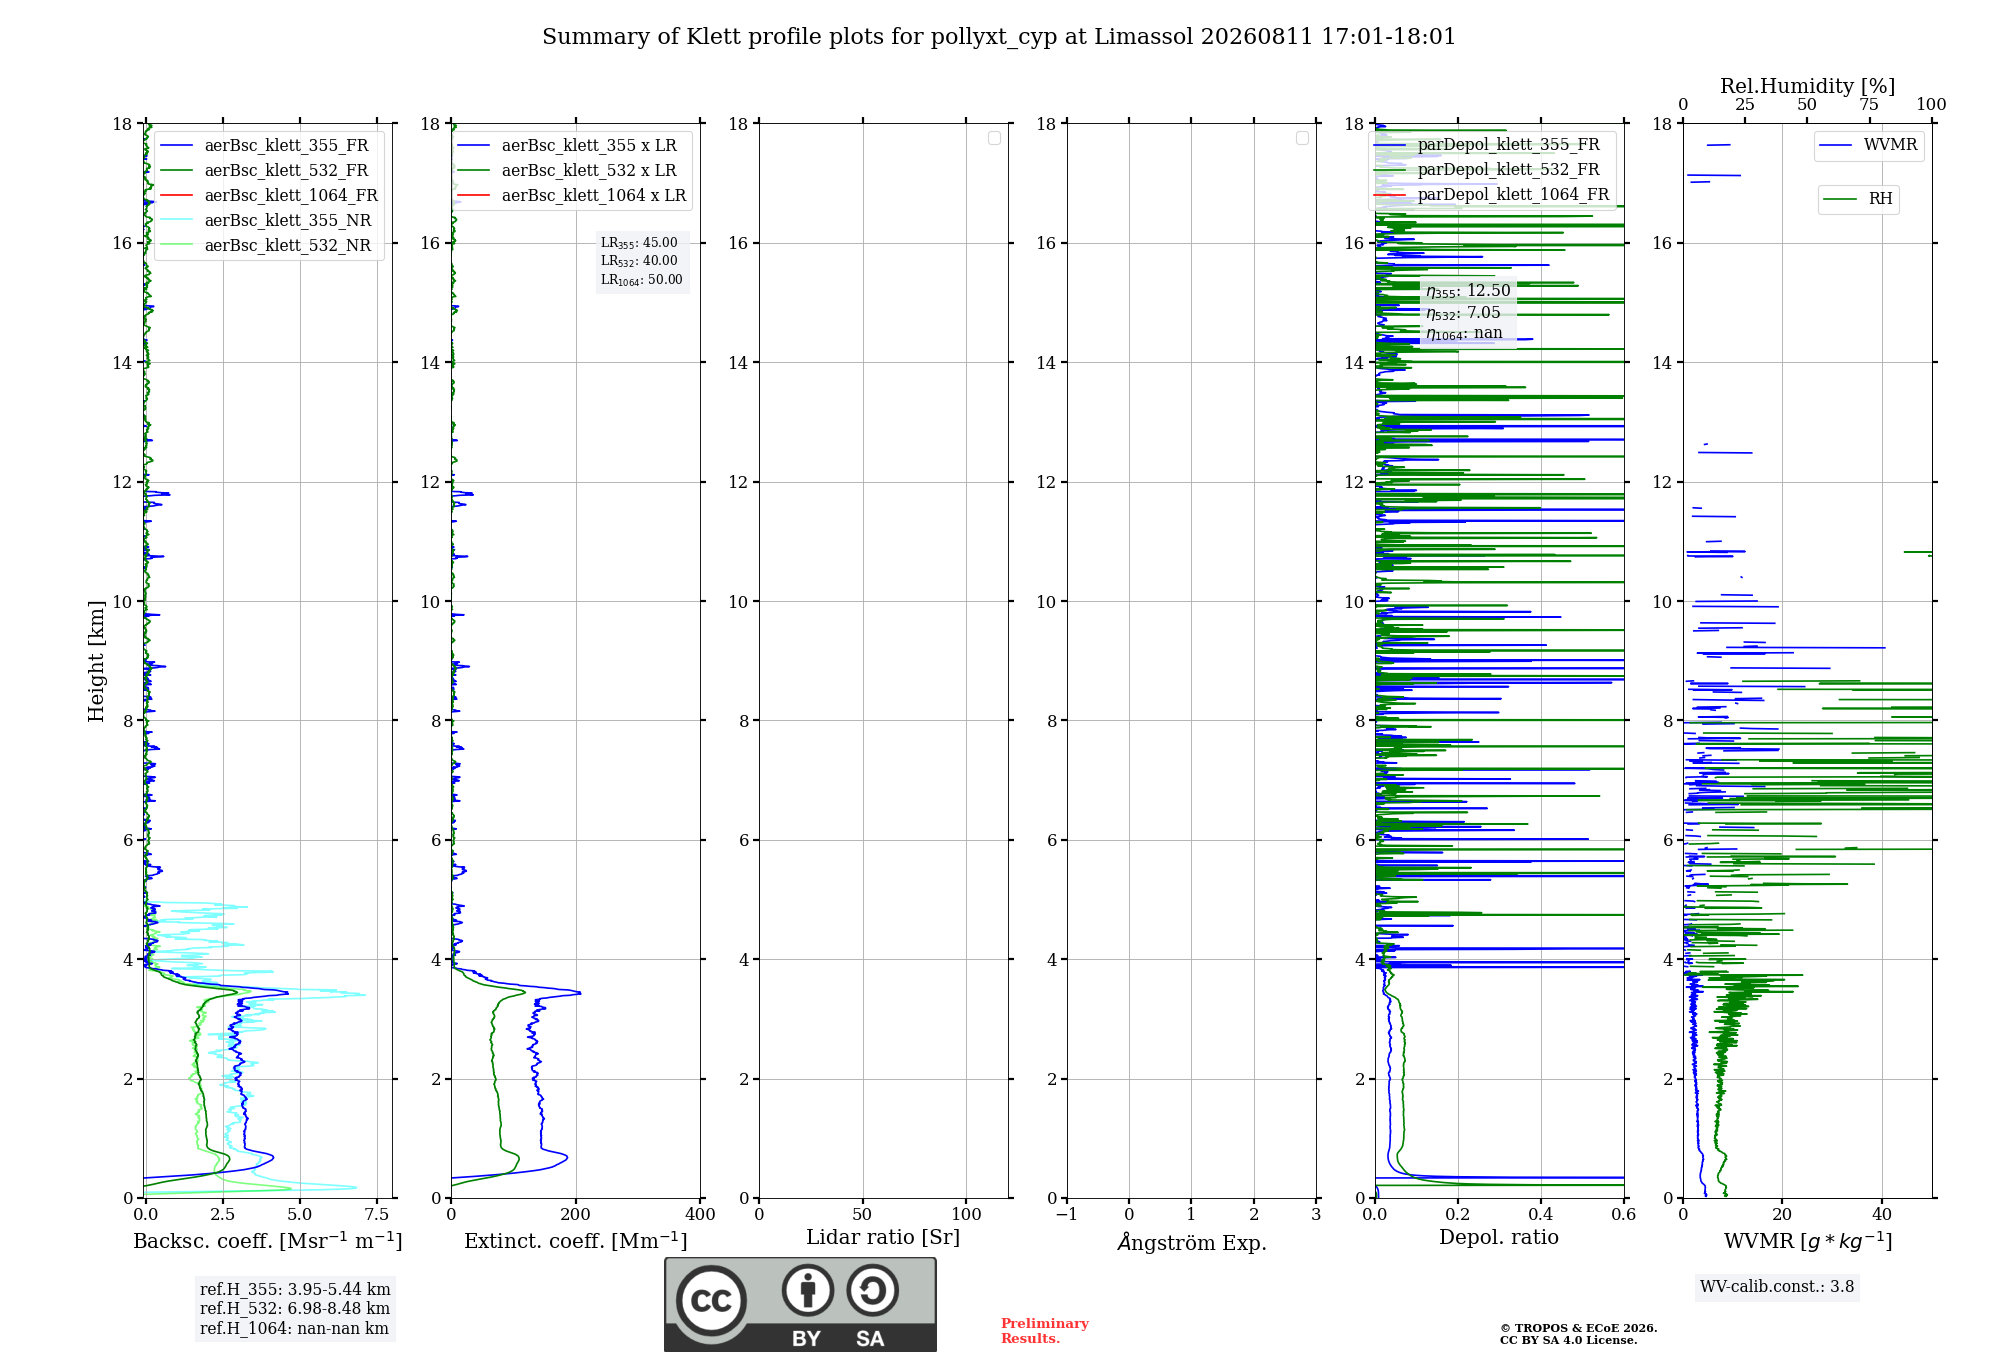Click the 'Lidar ratio [Sr]' x-axis label
2000x1360 pixels.
[883, 1238]
